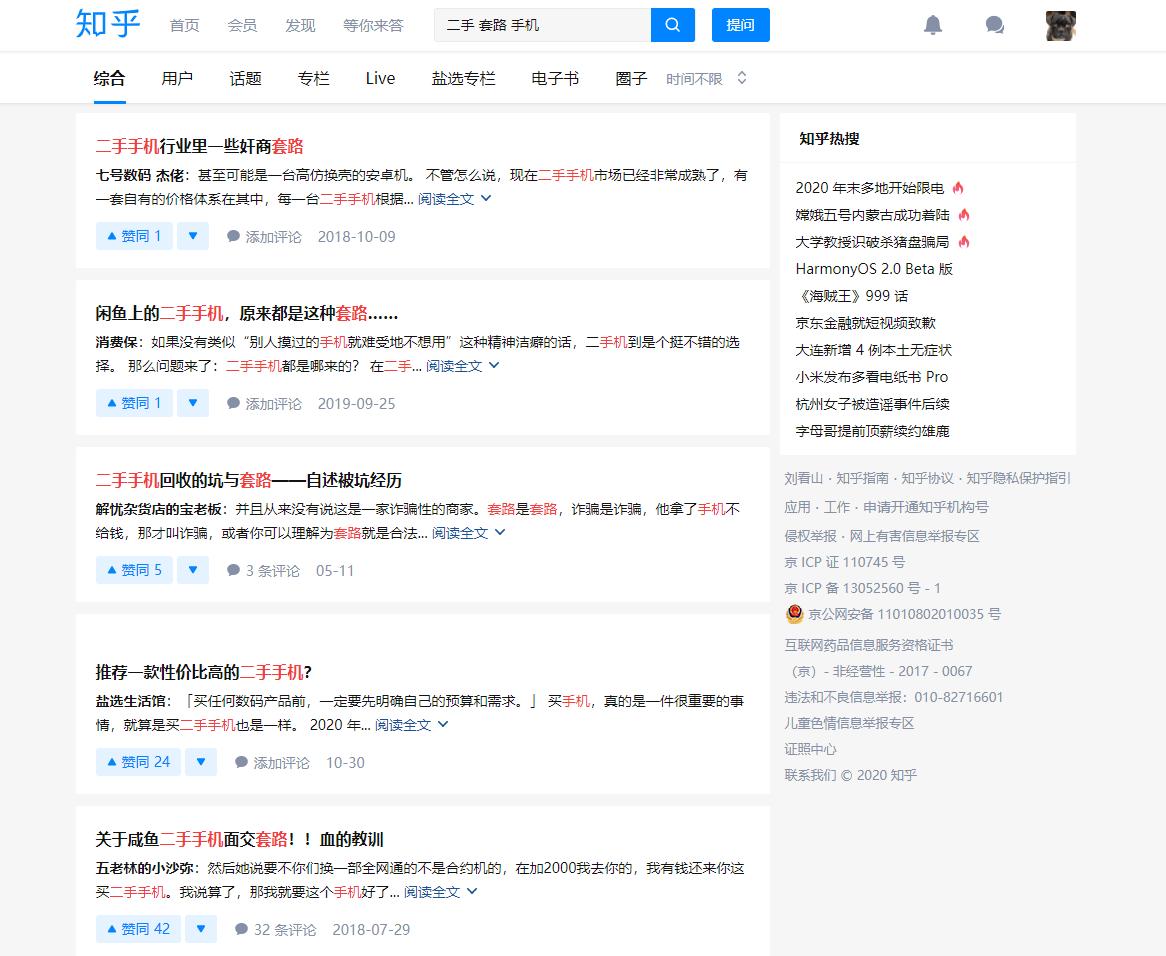This screenshot has width=1166, height=956.
Task: Upvote the 咸鱼二手手机面交套路 answer
Action: pyautogui.click(x=137, y=929)
